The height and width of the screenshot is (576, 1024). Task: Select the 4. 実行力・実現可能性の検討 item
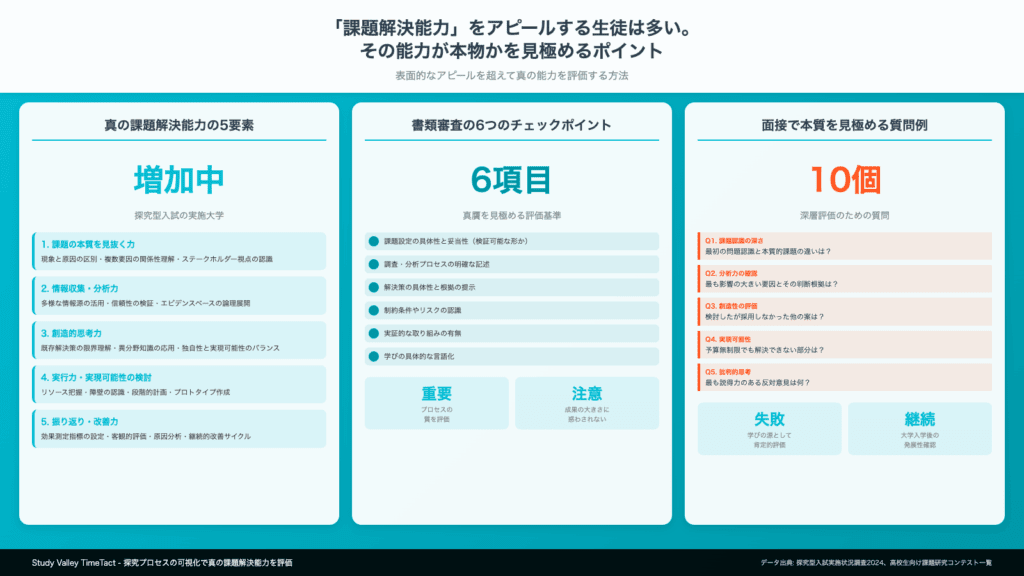[x=179, y=384]
